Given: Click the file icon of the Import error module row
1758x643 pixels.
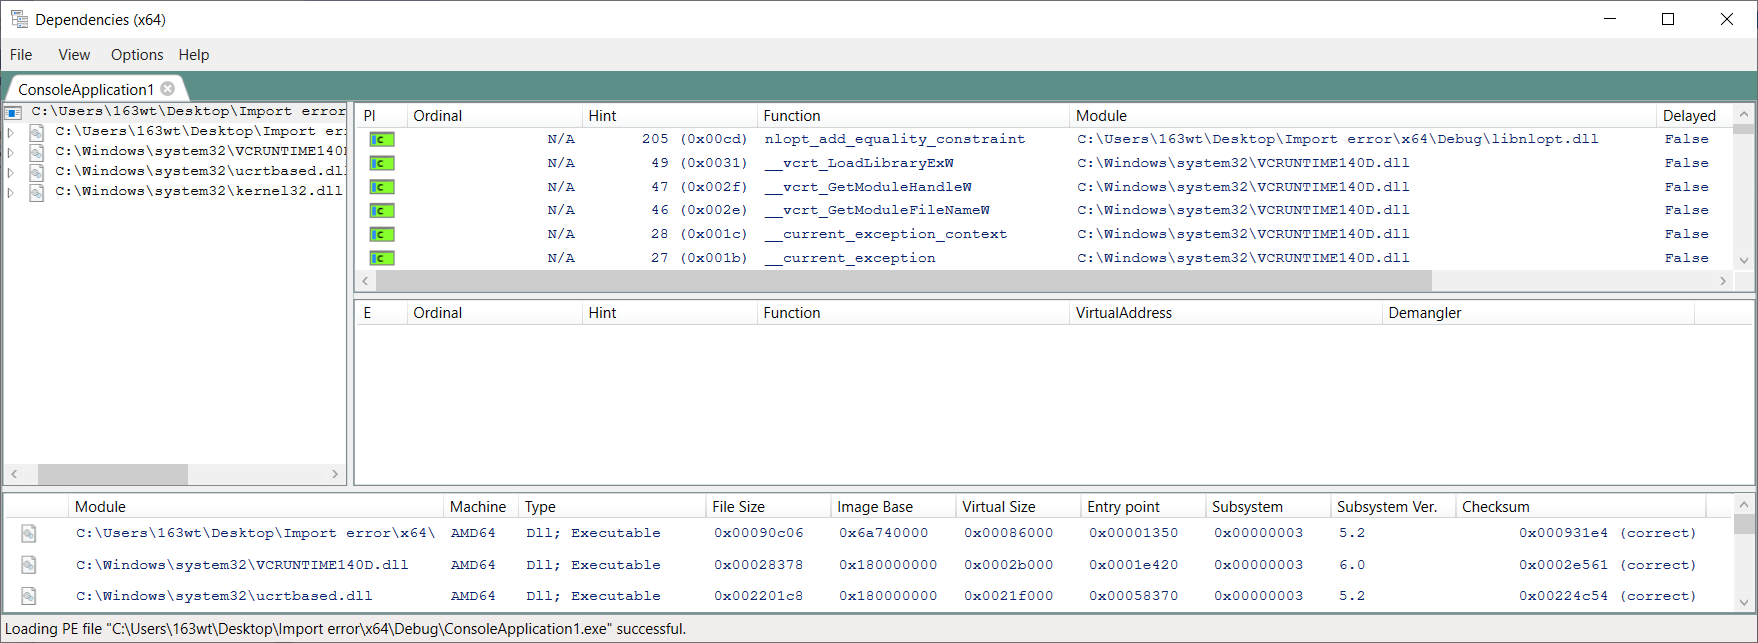Looking at the screenshot, I should tap(29, 533).
